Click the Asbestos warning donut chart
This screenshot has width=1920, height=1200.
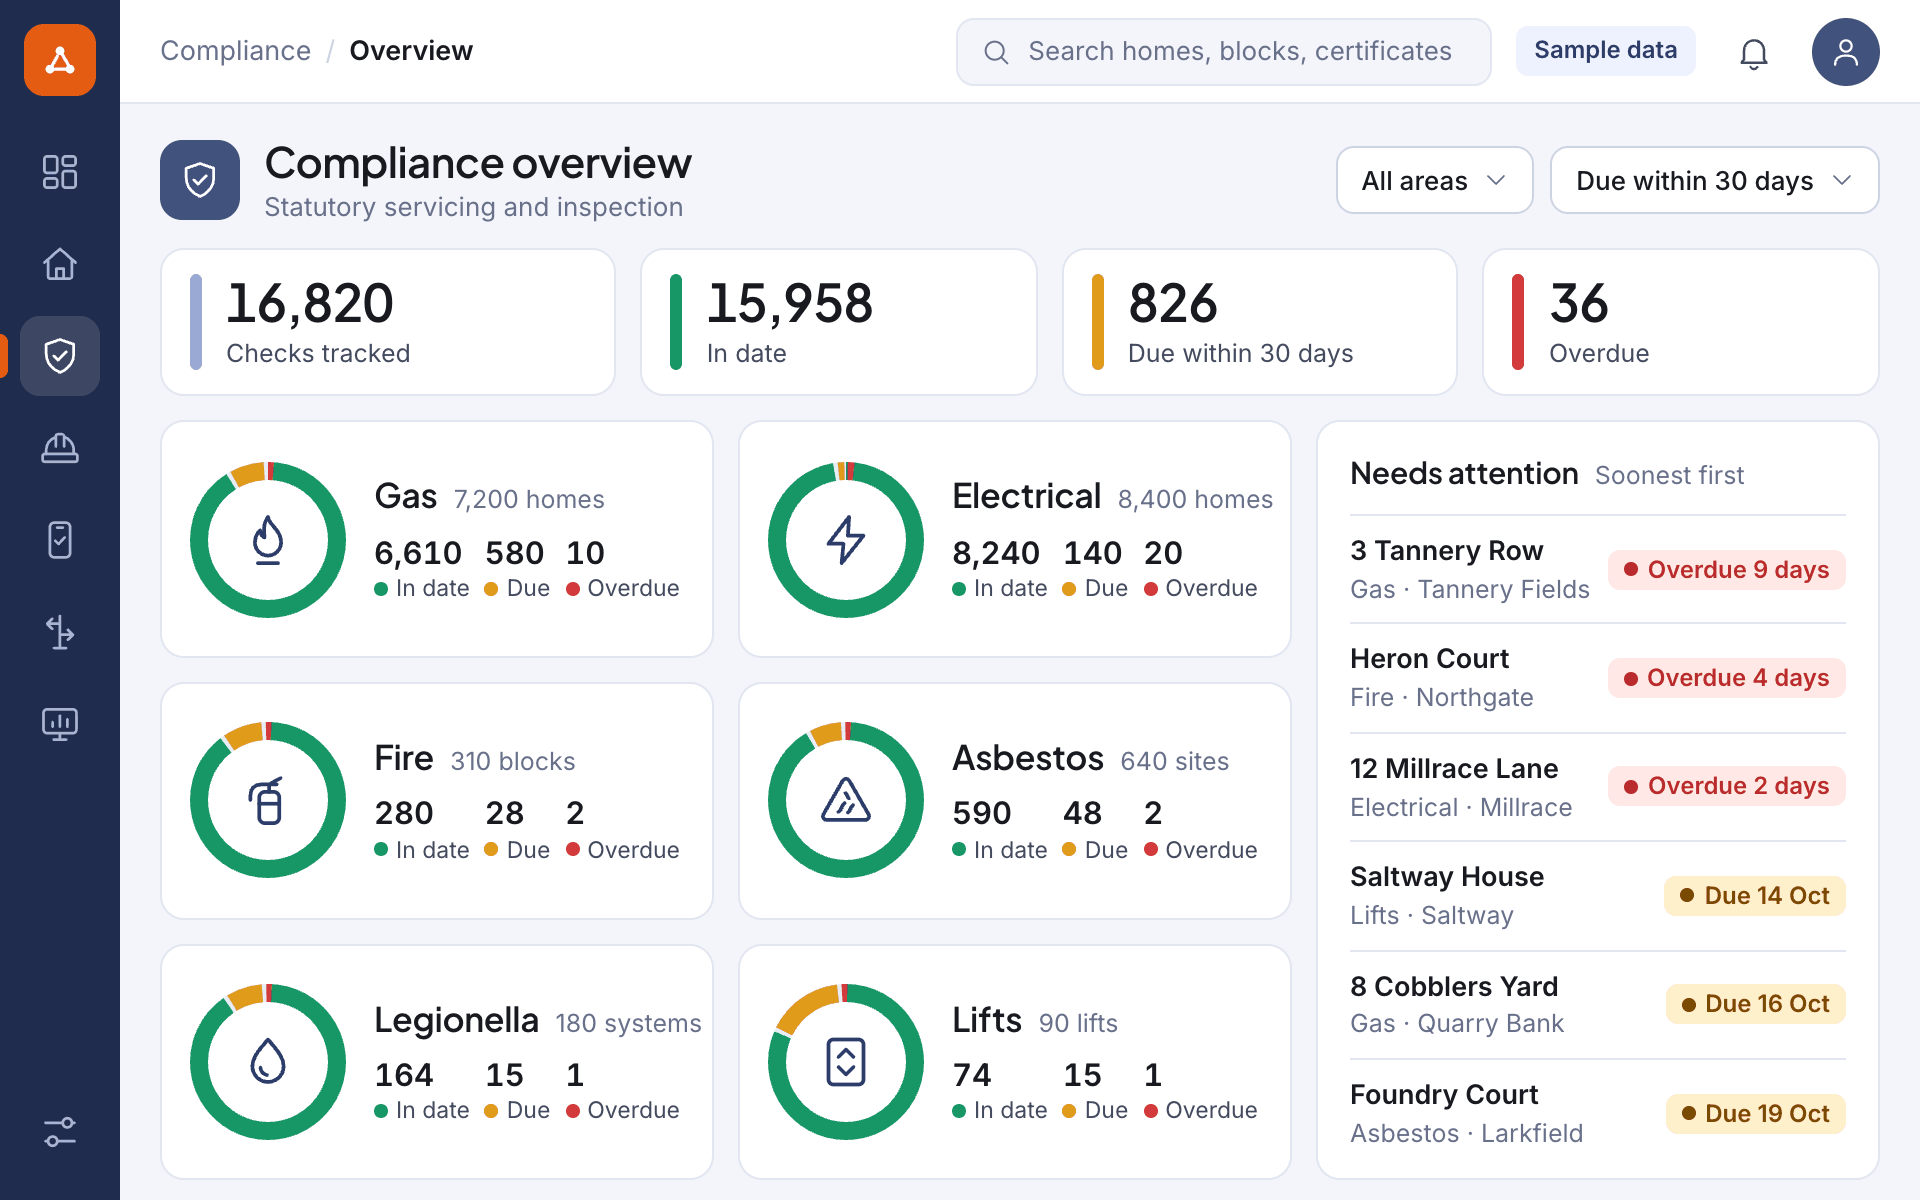pyautogui.click(x=846, y=800)
